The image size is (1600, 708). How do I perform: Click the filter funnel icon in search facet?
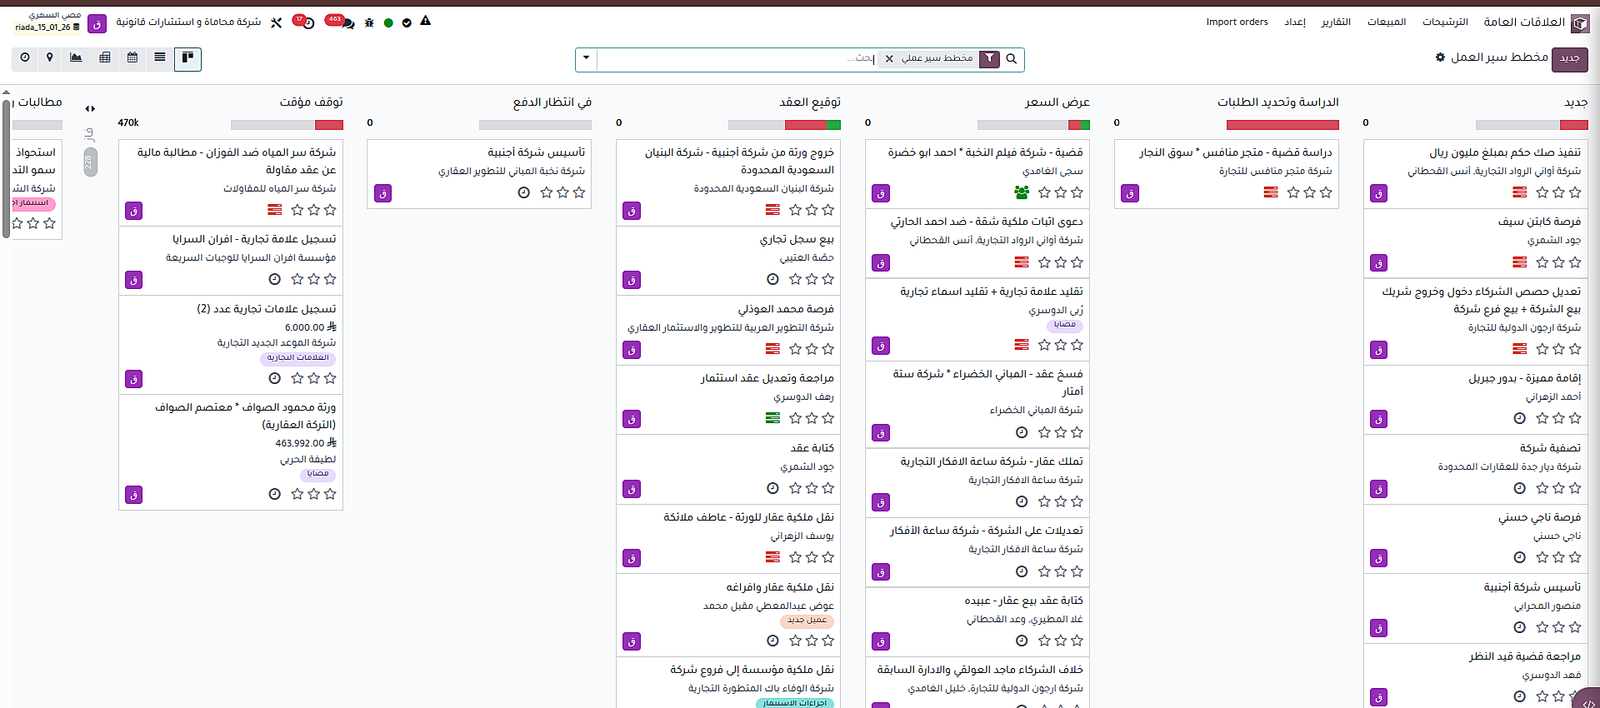[x=989, y=59]
